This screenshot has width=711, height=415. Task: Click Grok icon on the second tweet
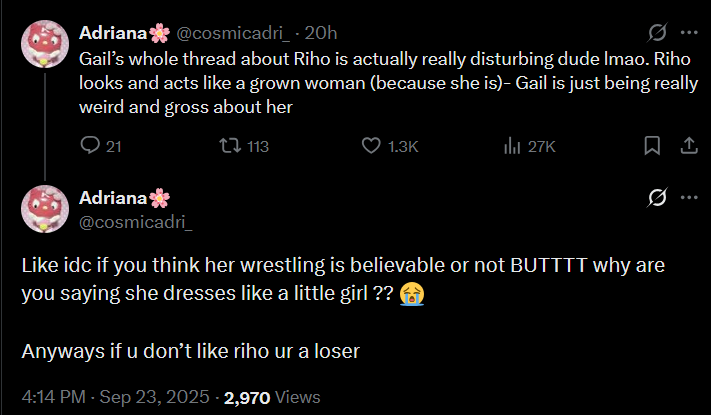pos(658,197)
